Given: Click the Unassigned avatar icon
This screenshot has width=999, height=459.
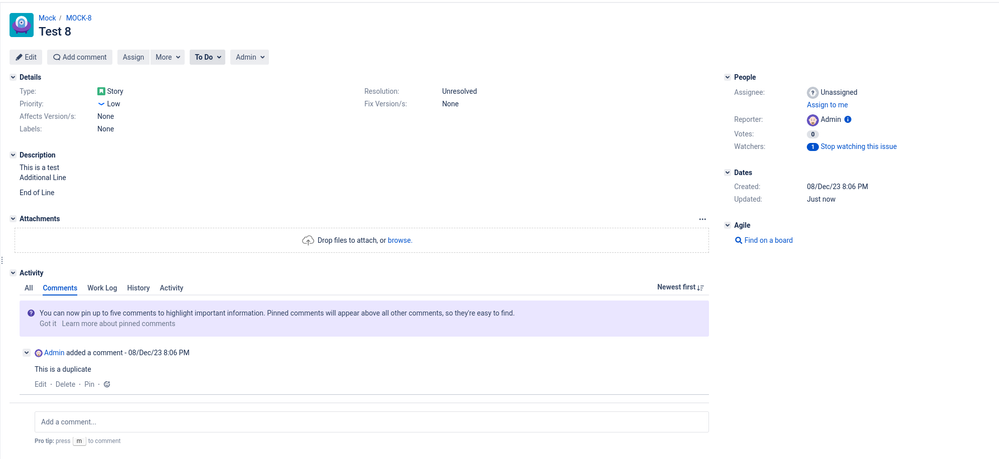Looking at the screenshot, I should pyautogui.click(x=812, y=92).
